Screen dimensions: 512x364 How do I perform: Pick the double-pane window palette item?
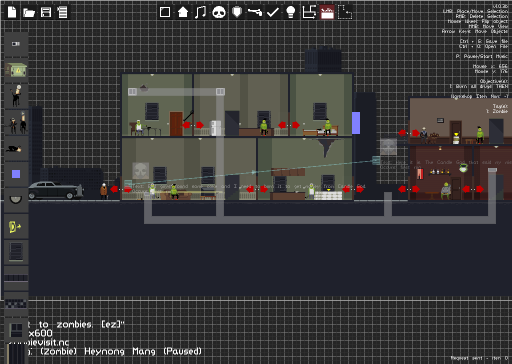16,330
